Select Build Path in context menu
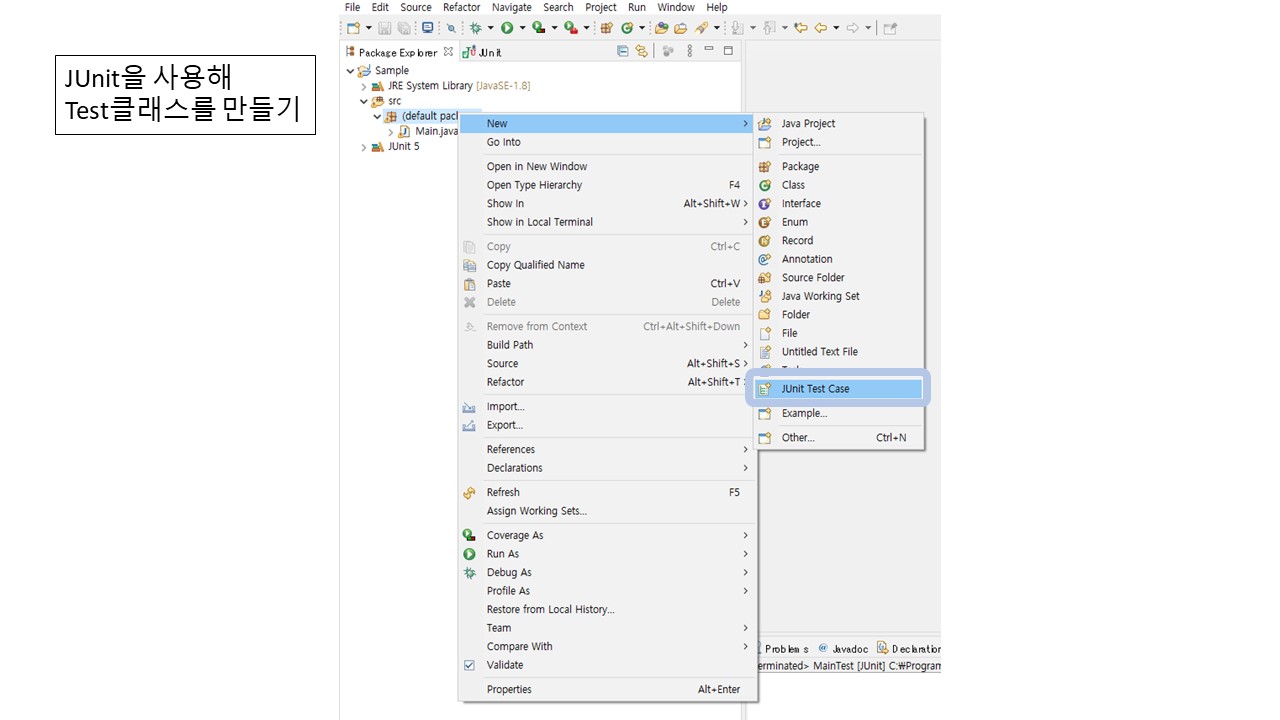The height and width of the screenshot is (720, 1280). coord(606,345)
